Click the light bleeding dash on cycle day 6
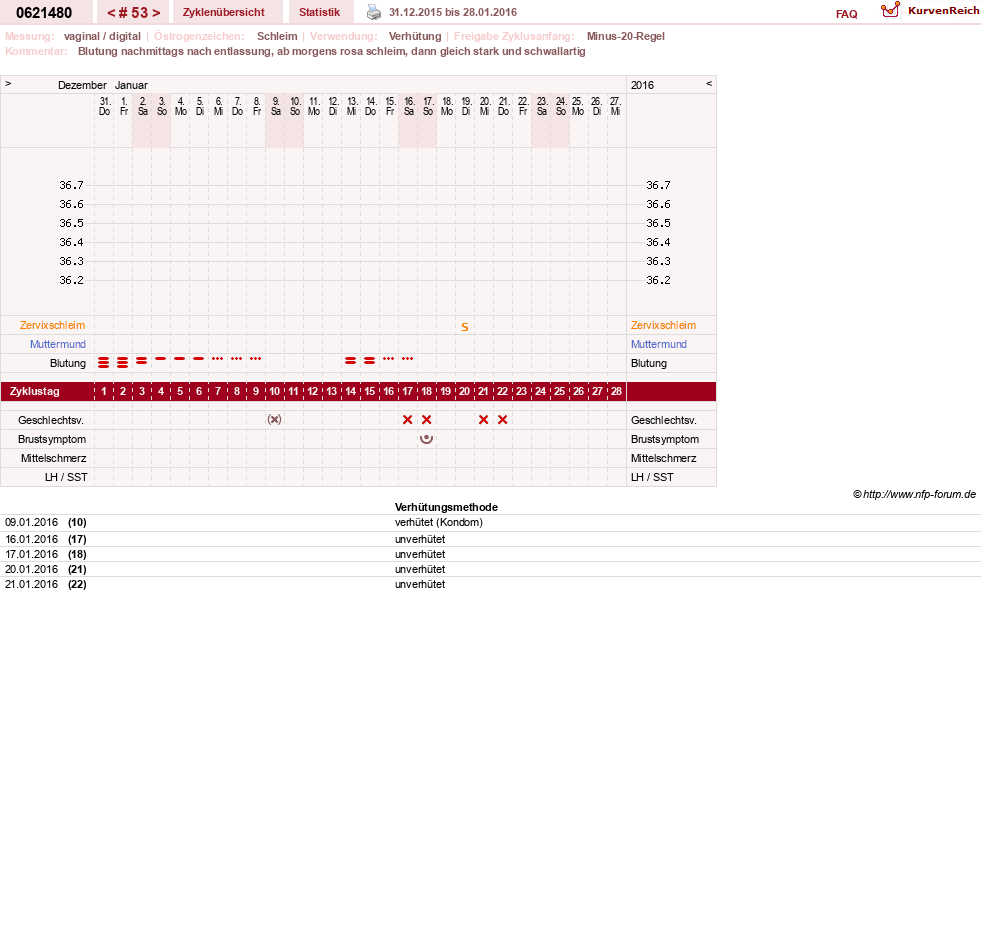 tap(198, 359)
